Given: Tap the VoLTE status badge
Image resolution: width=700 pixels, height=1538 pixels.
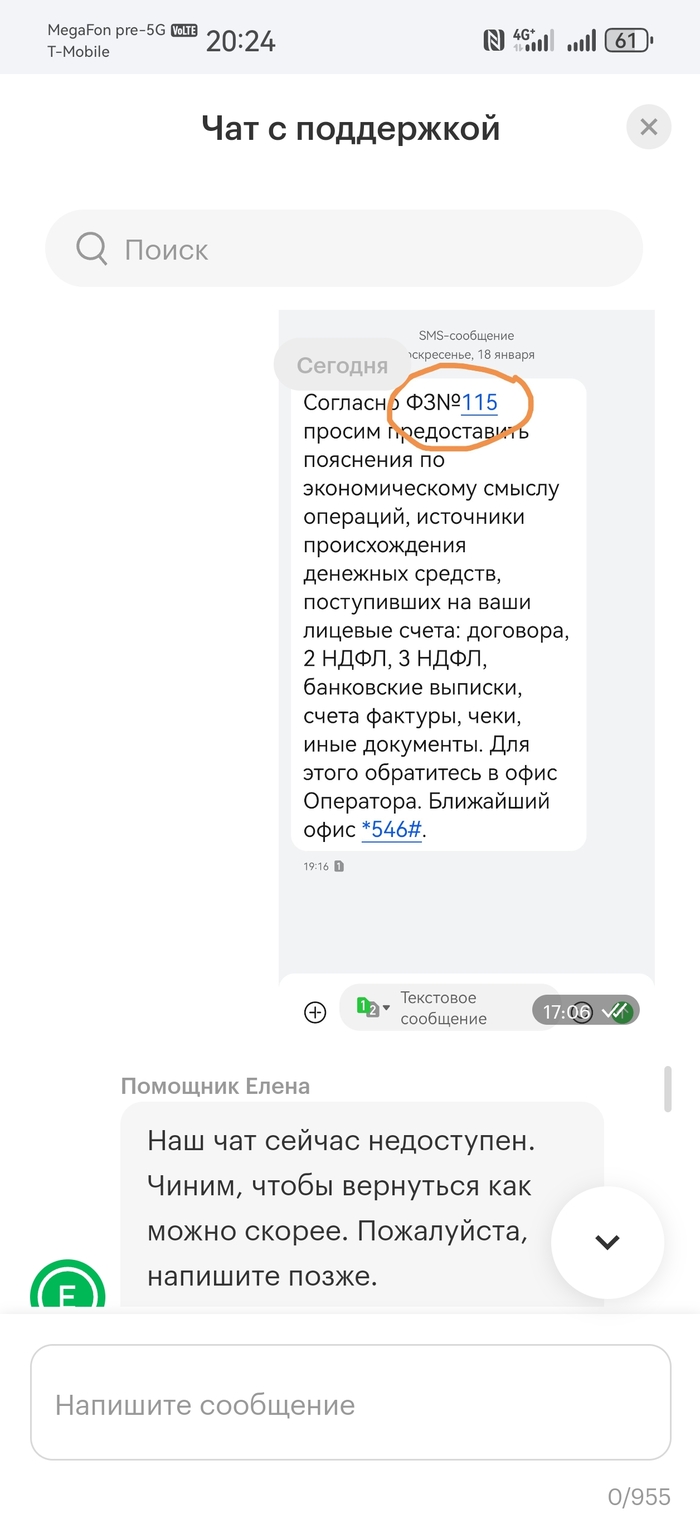Looking at the screenshot, I should pos(184,31).
